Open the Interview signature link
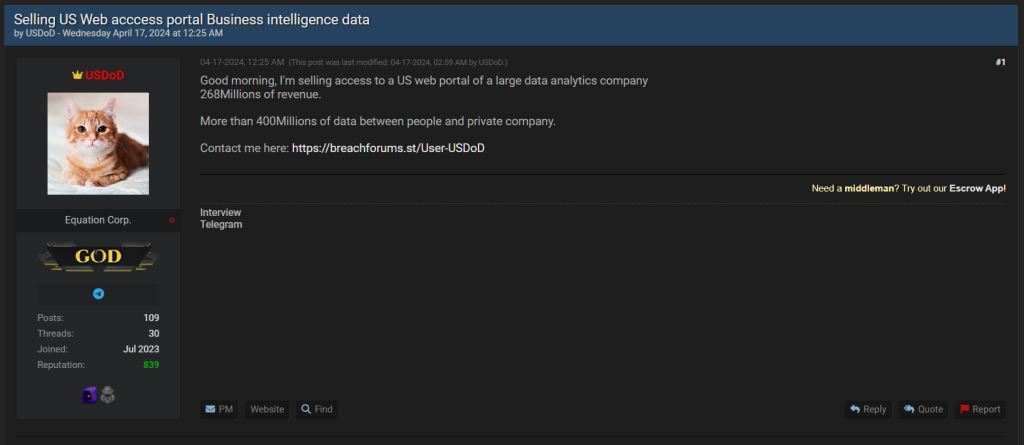 (x=220, y=212)
